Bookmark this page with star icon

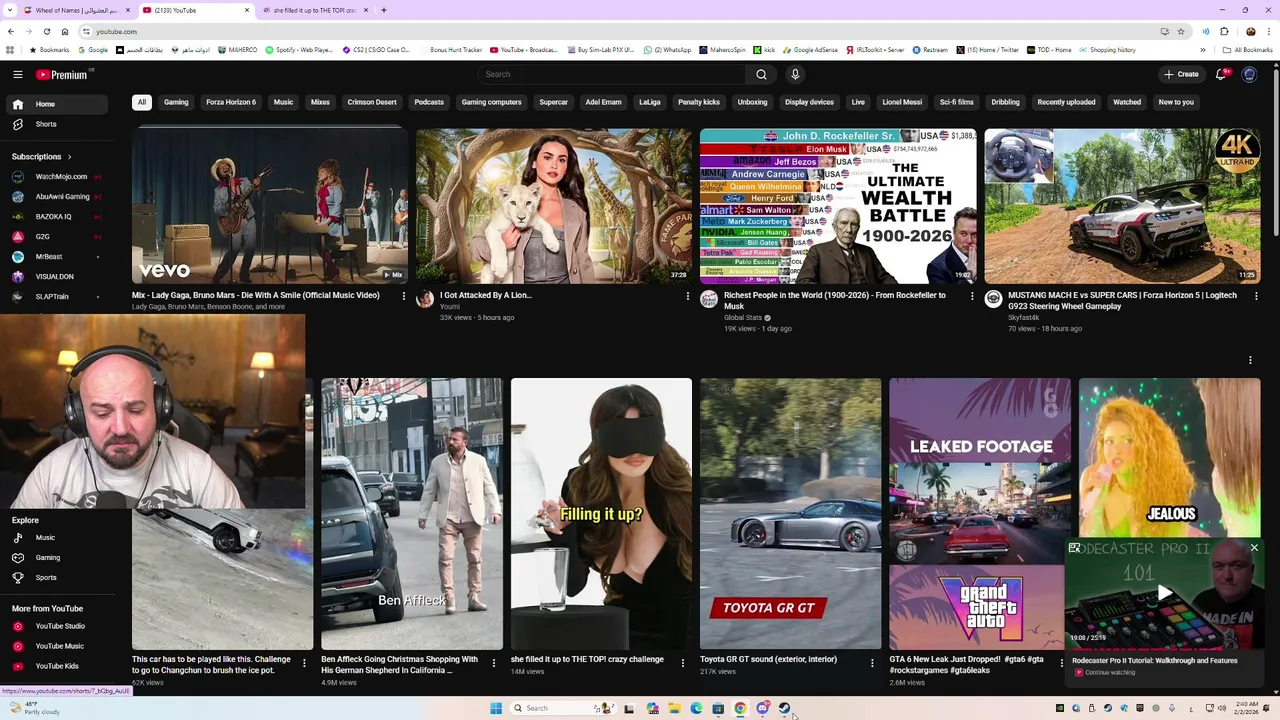1181,31
